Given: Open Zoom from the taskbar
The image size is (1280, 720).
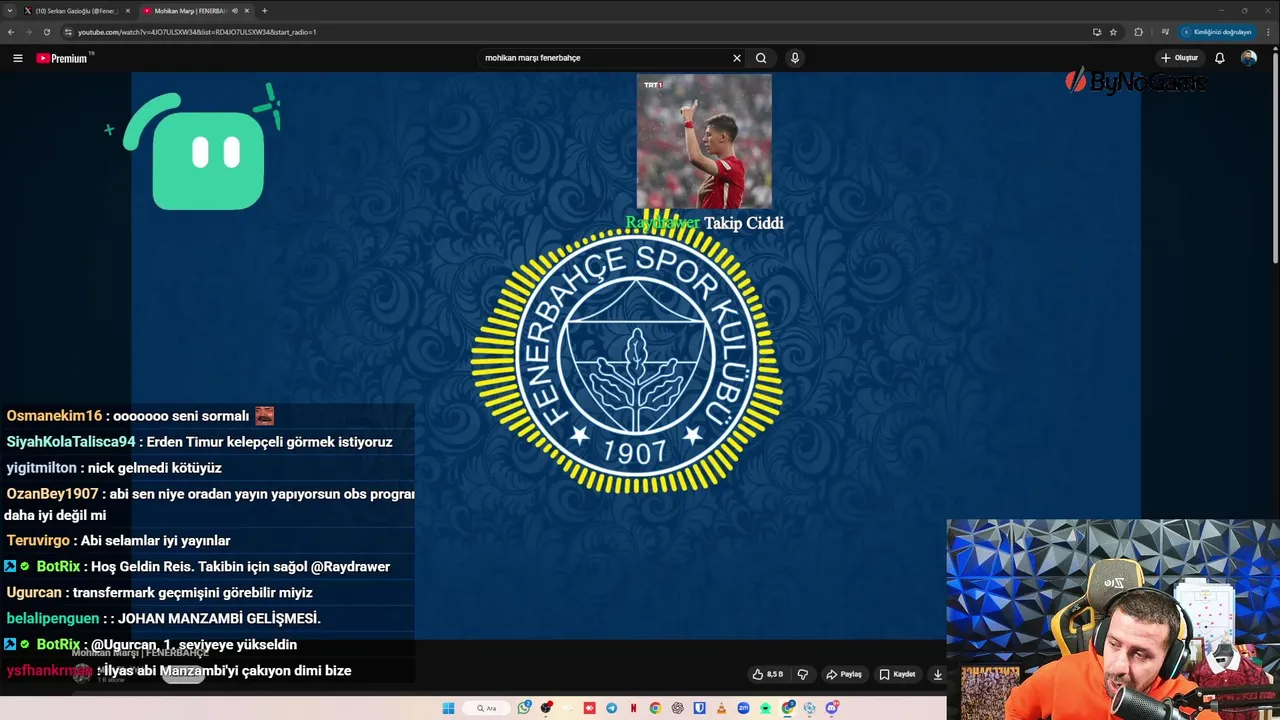Looking at the screenshot, I should tap(744, 708).
